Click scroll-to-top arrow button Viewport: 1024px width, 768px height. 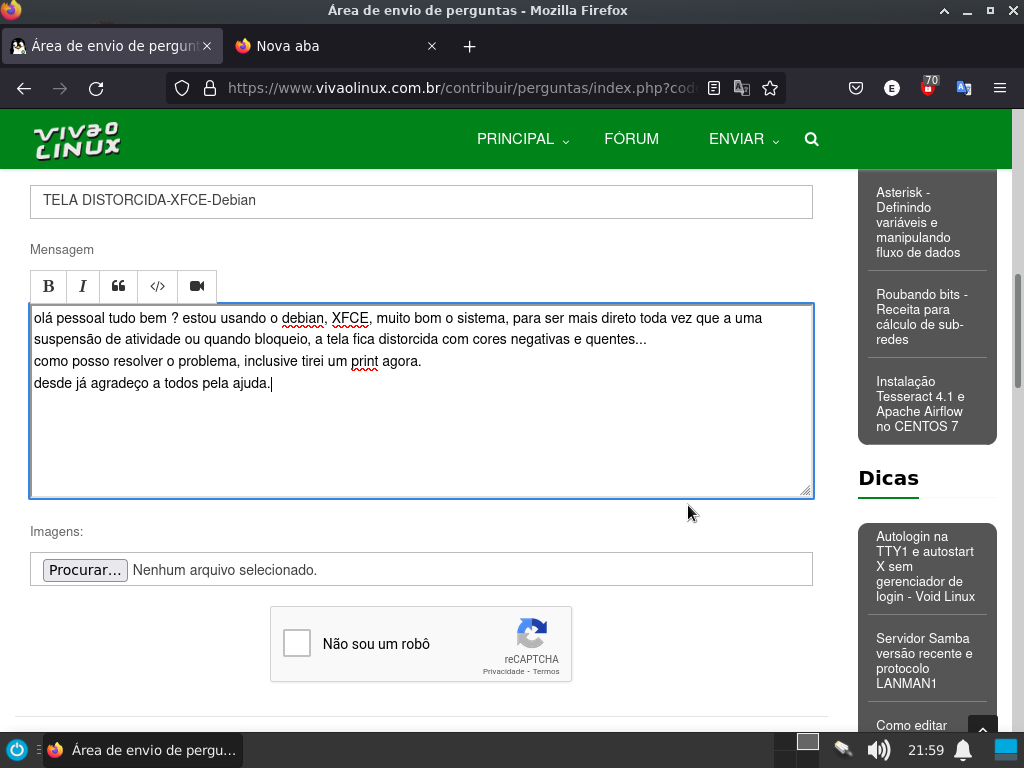tap(982, 726)
